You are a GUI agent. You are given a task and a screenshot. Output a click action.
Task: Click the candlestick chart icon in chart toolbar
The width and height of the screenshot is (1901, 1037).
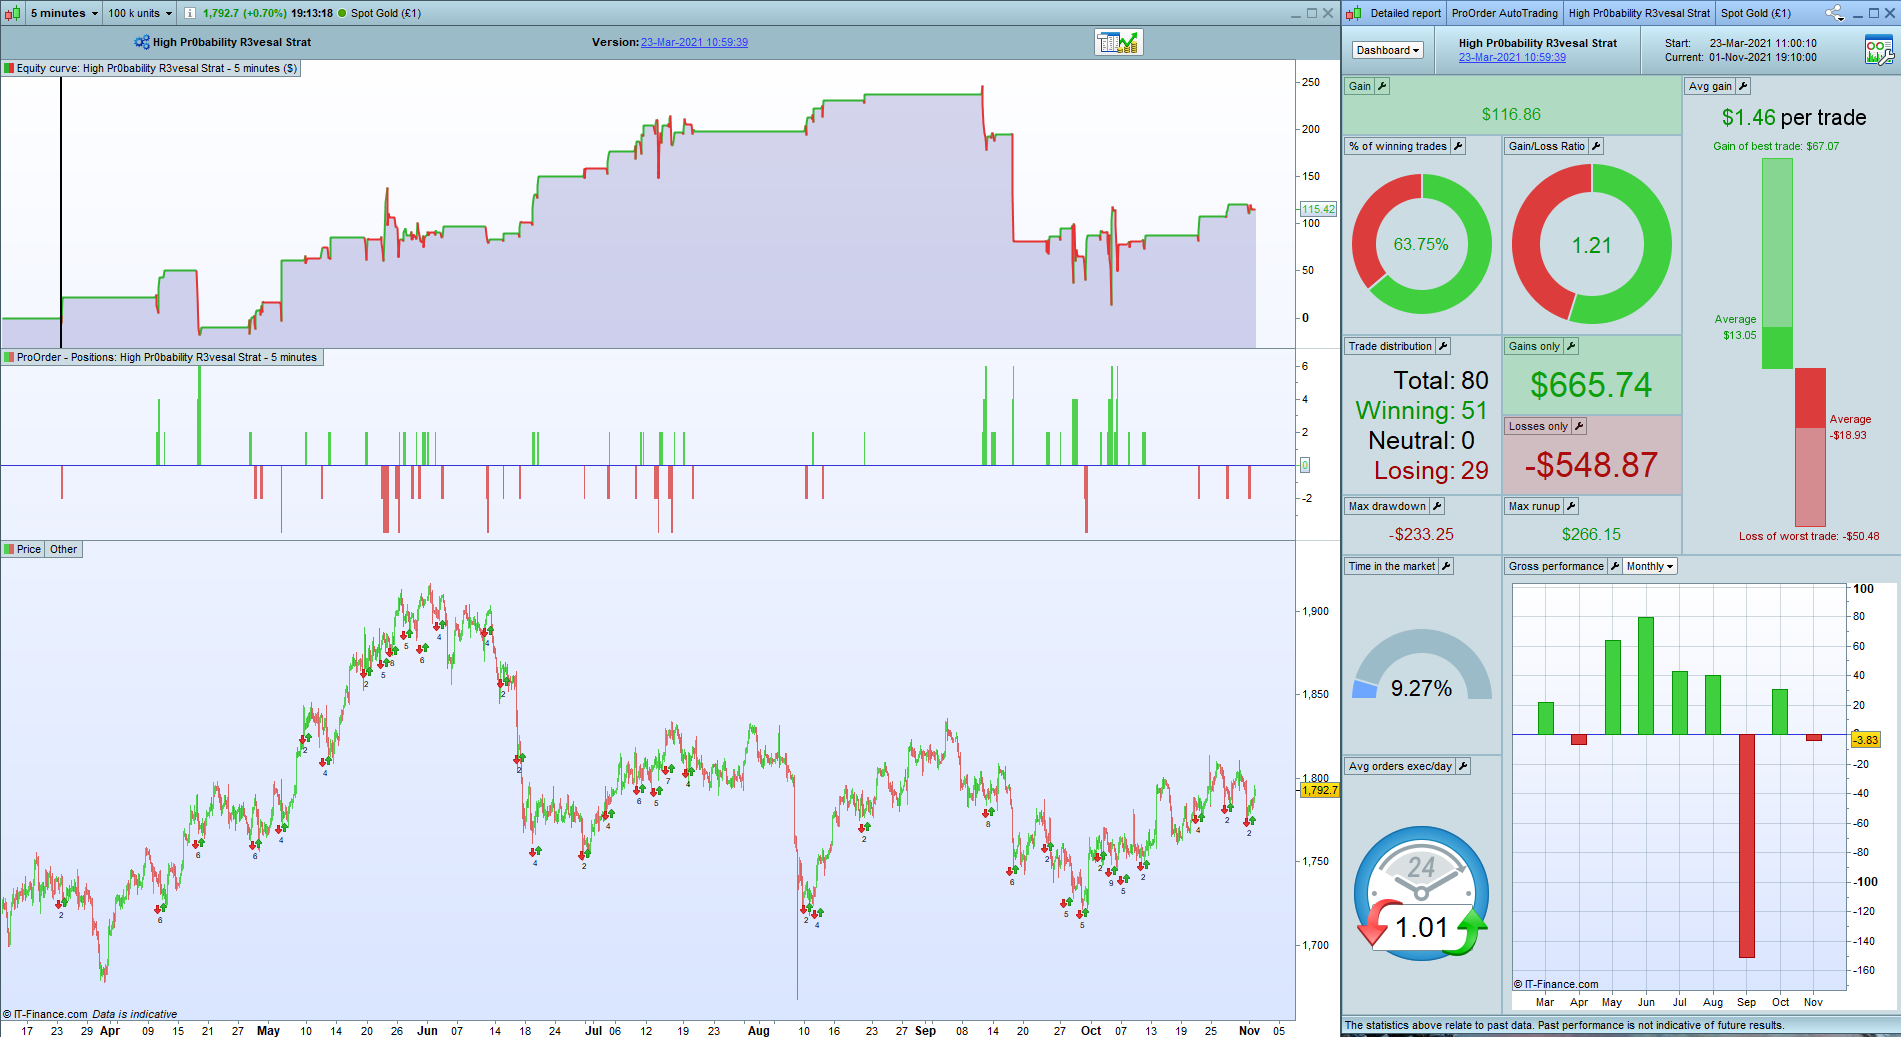(x=13, y=13)
